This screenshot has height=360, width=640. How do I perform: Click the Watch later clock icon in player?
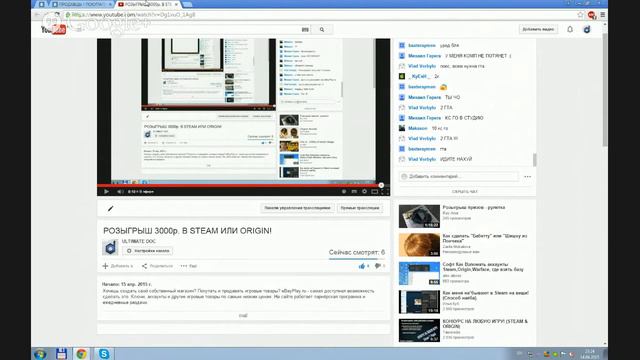344,191
